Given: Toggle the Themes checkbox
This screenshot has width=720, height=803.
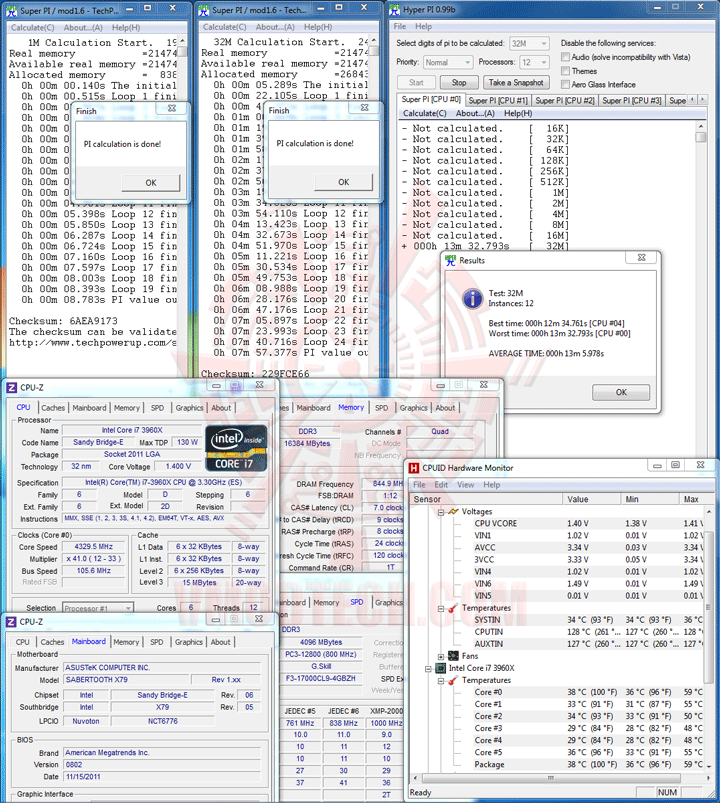Looking at the screenshot, I should click(565, 71).
